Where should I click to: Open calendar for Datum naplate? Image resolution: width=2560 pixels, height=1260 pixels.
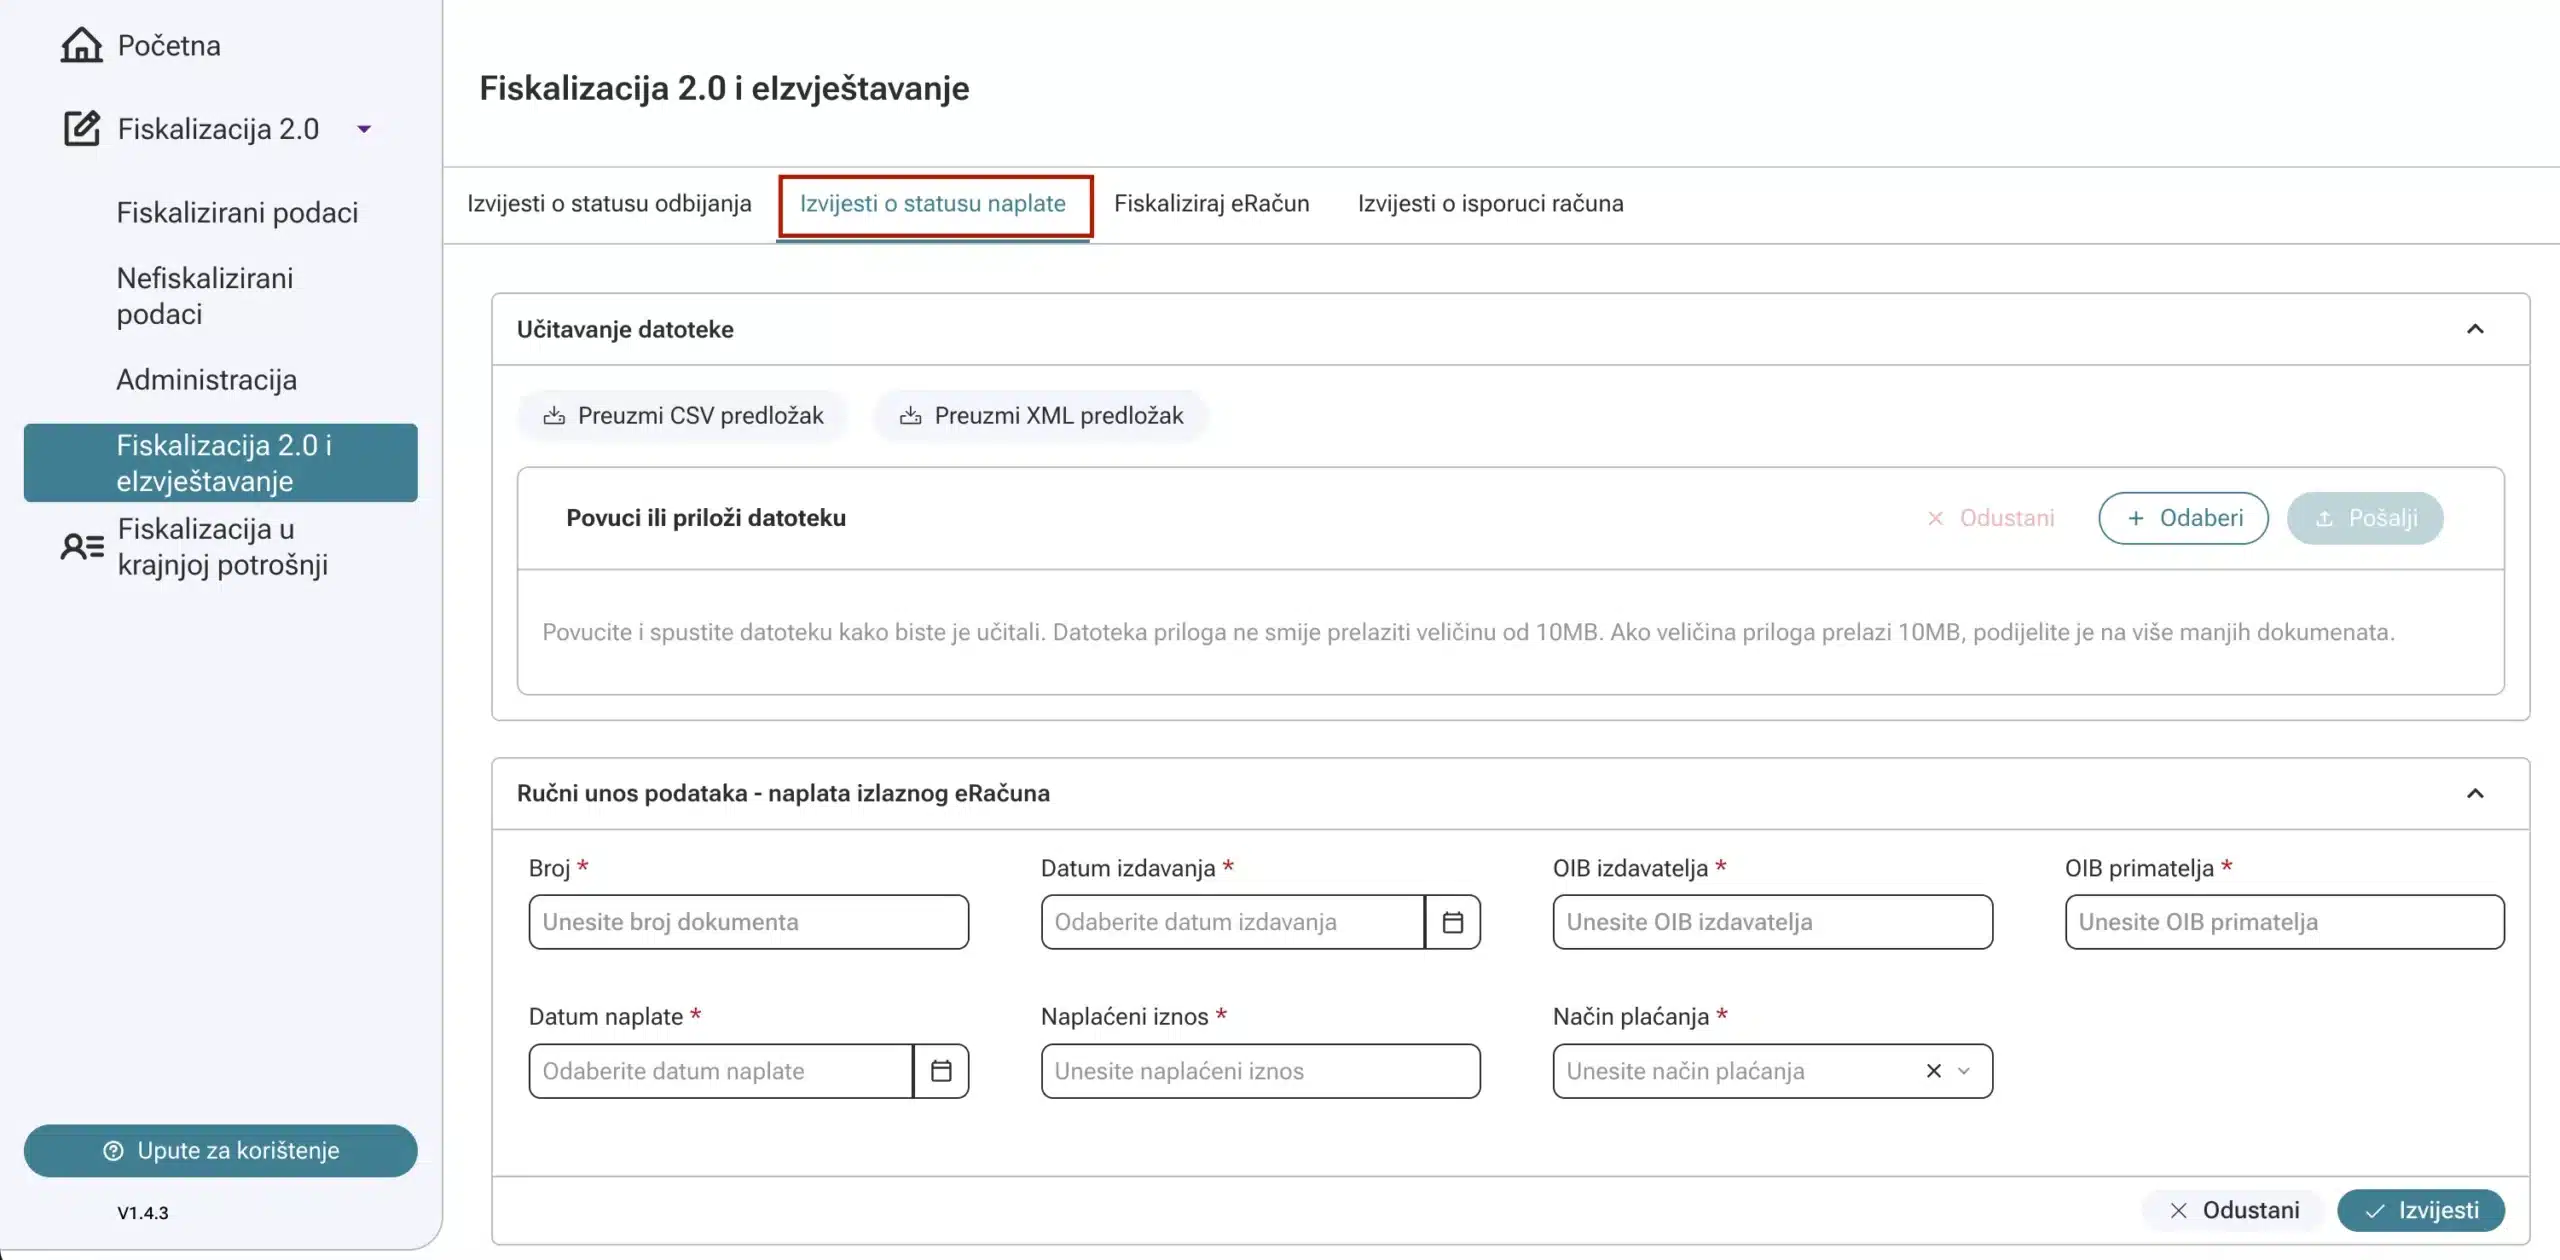(941, 1071)
